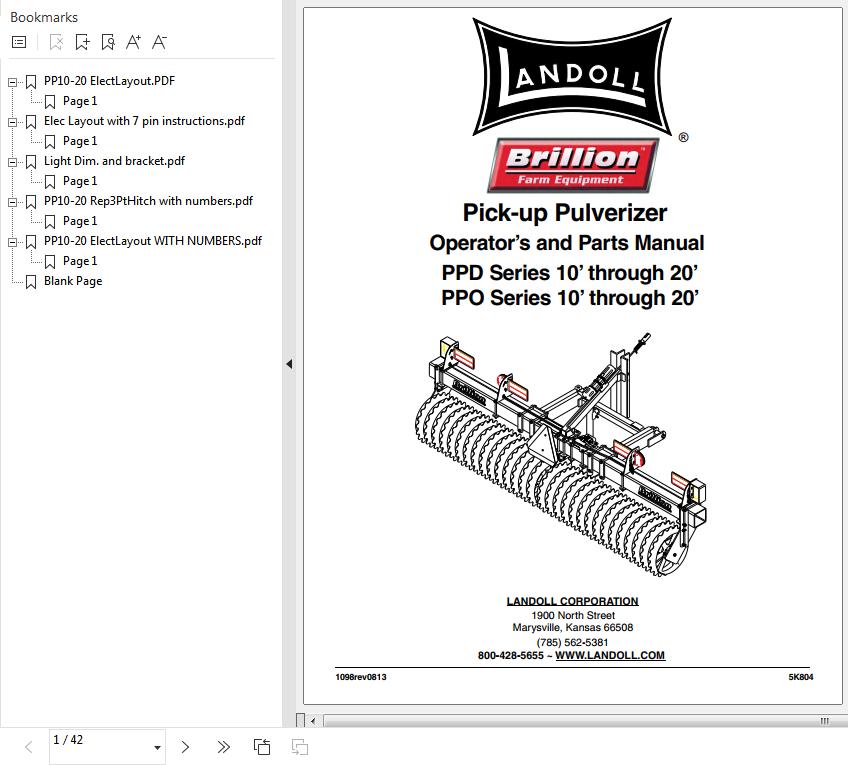The width and height of the screenshot is (848, 765).
Task: Click the Bookmarks panel title
Action: [x=44, y=17]
